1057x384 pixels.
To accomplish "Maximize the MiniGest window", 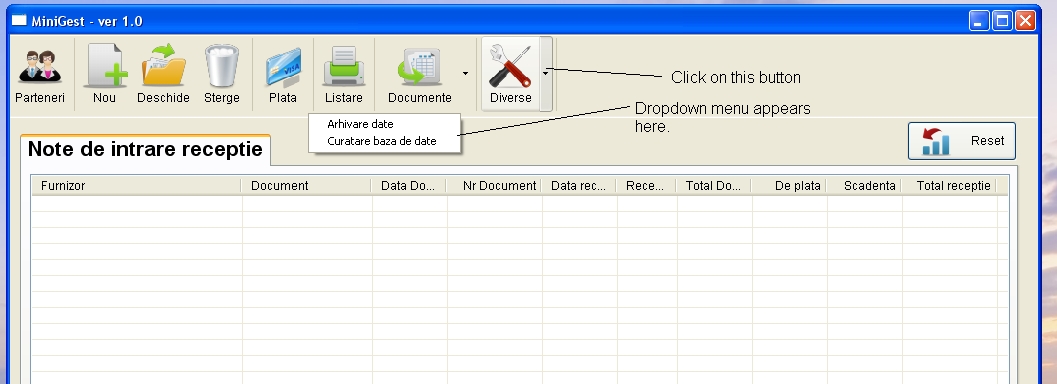I will tap(1002, 21).
